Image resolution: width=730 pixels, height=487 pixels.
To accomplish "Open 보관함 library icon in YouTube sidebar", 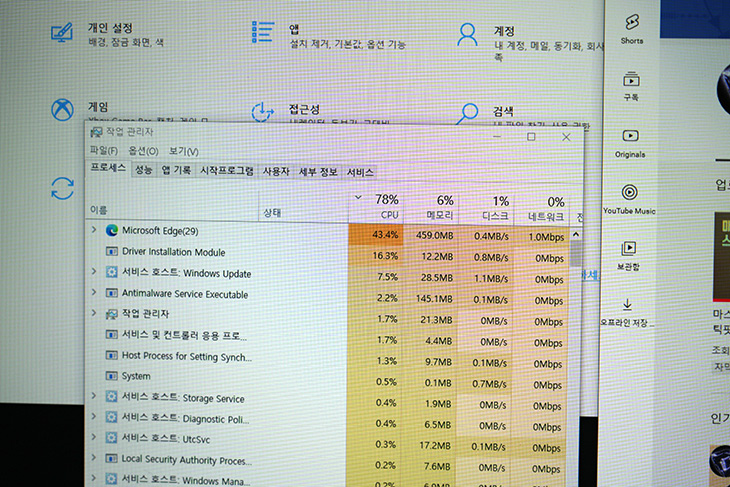I will pos(629,248).
